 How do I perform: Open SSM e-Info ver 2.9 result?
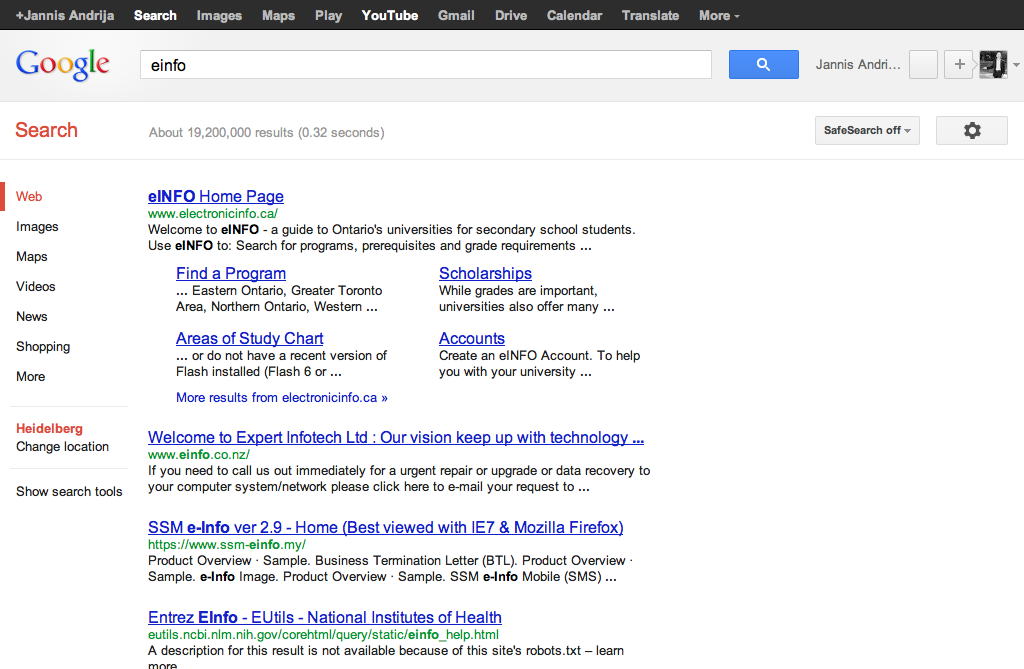click(x=385, y=527)
